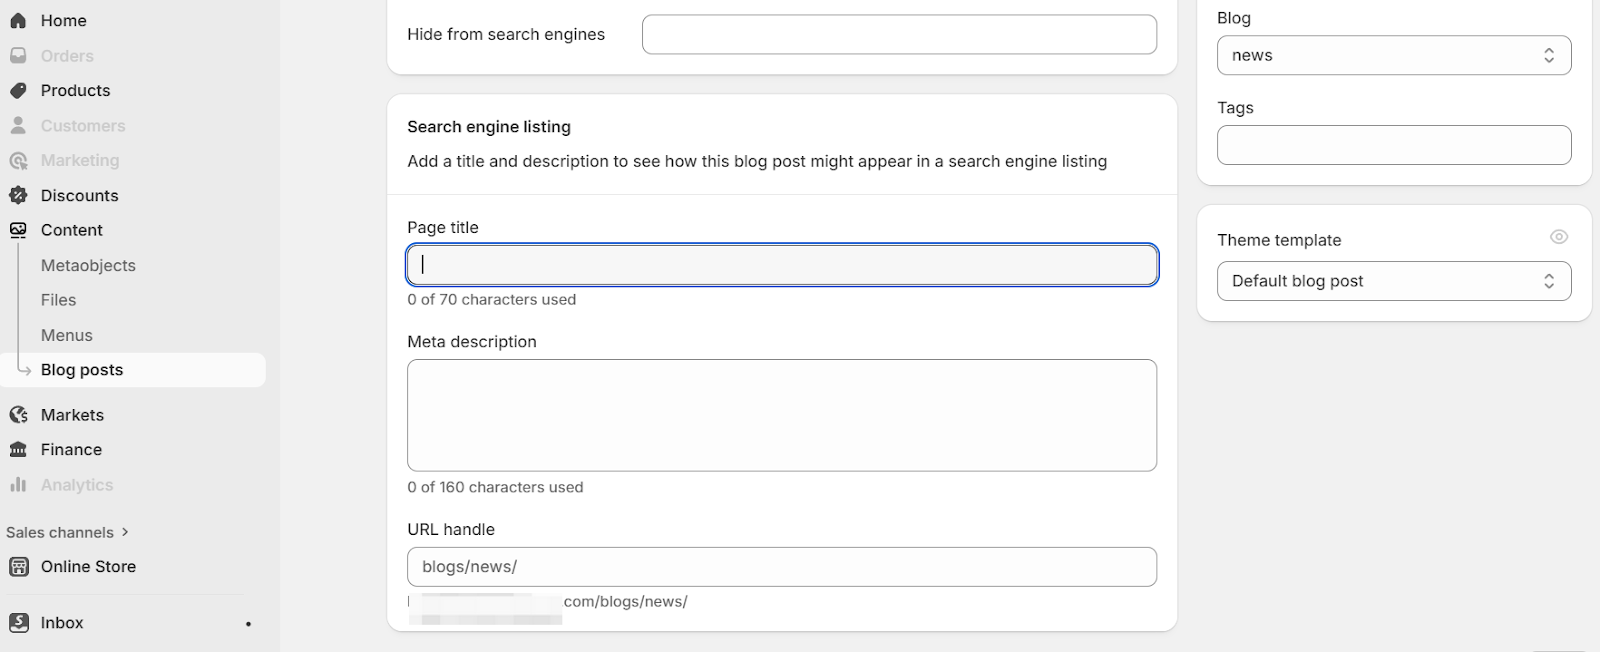Click the Content icon in sidebar
The image size is (1600, 652).
[x=18, y=230]
